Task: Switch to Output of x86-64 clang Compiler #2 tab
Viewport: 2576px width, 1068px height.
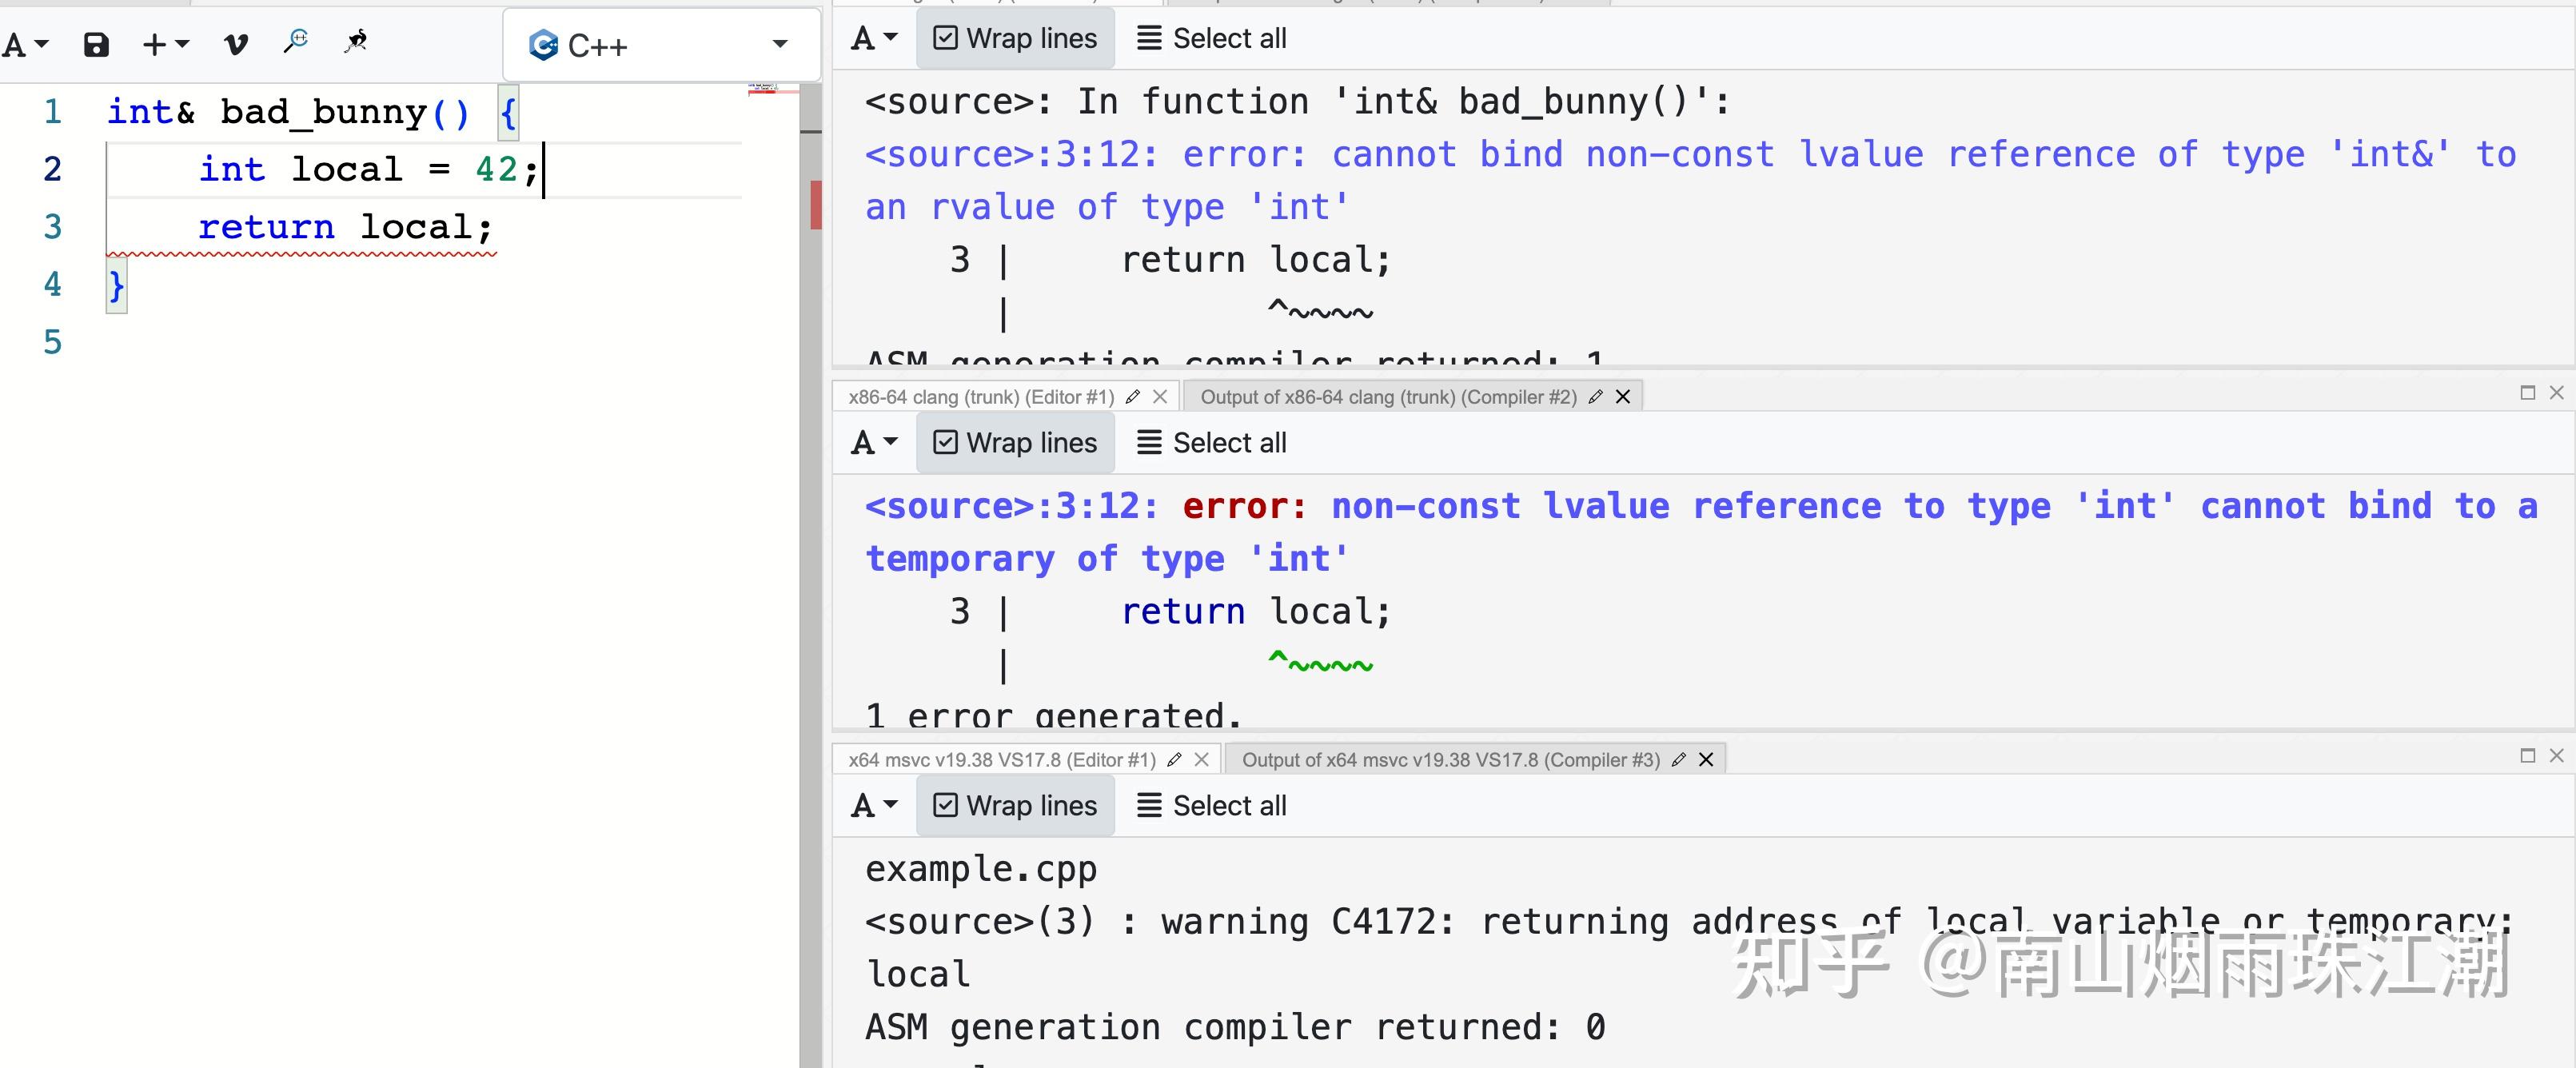Action: pyautogui.click(x=1388, y=397)
